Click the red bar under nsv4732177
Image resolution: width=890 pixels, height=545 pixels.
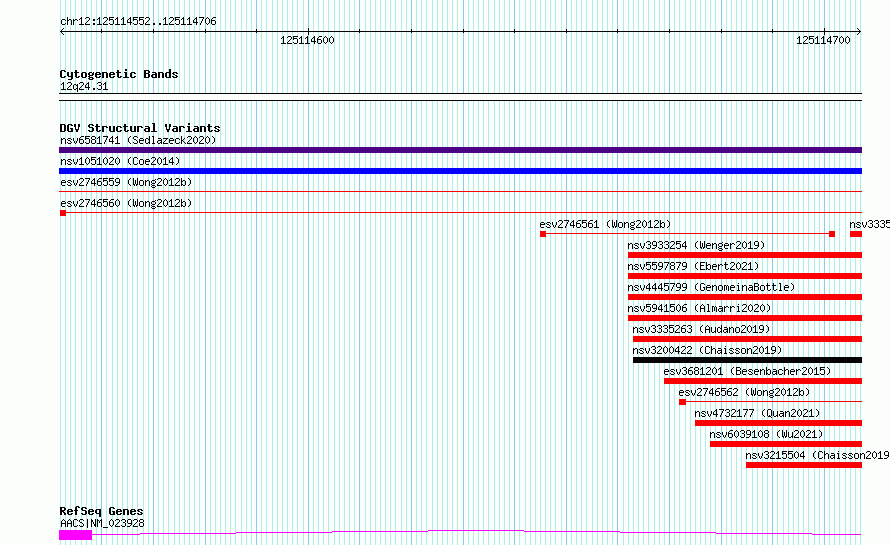(x=778, y=423)
